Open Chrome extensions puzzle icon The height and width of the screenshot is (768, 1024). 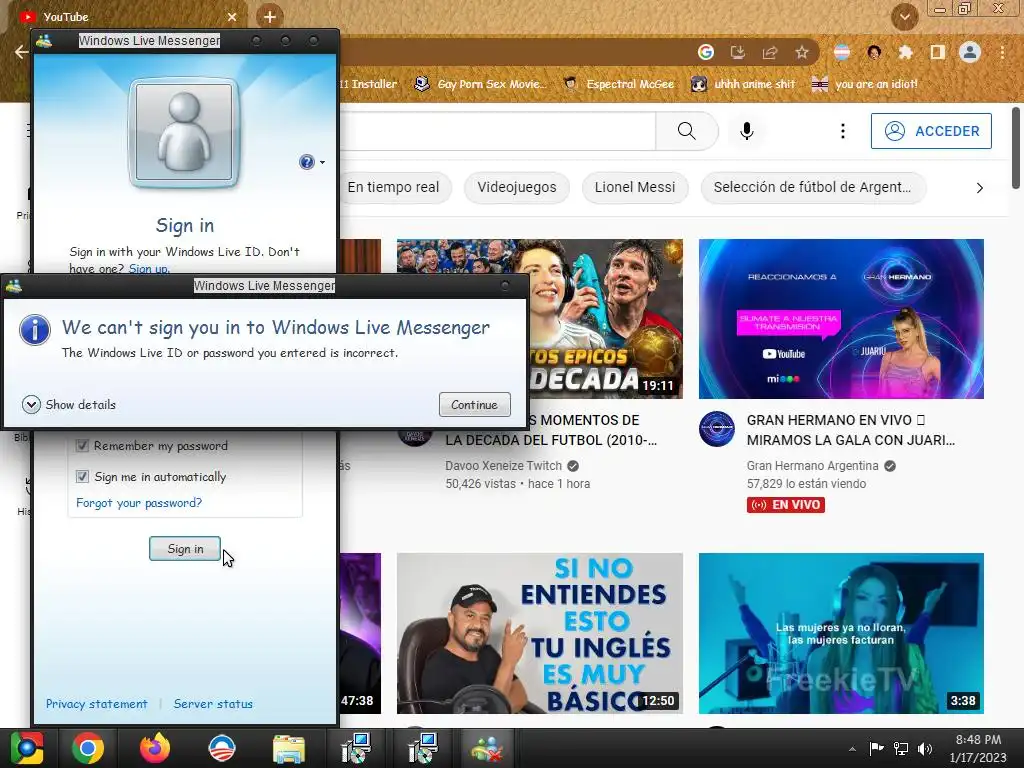tap(905, 52)
